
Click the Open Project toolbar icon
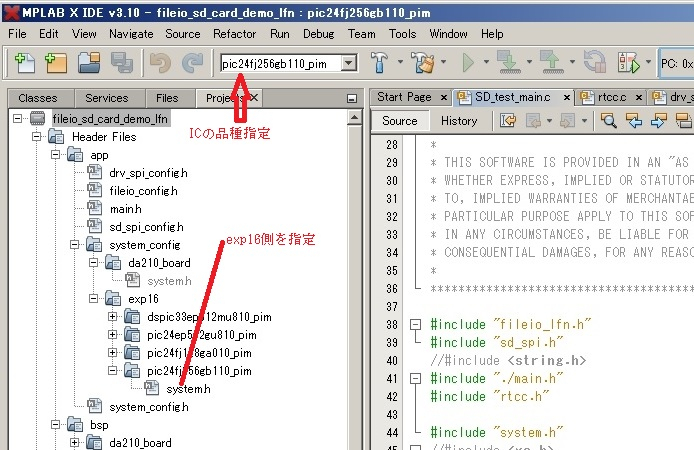[x=89, y=63]
